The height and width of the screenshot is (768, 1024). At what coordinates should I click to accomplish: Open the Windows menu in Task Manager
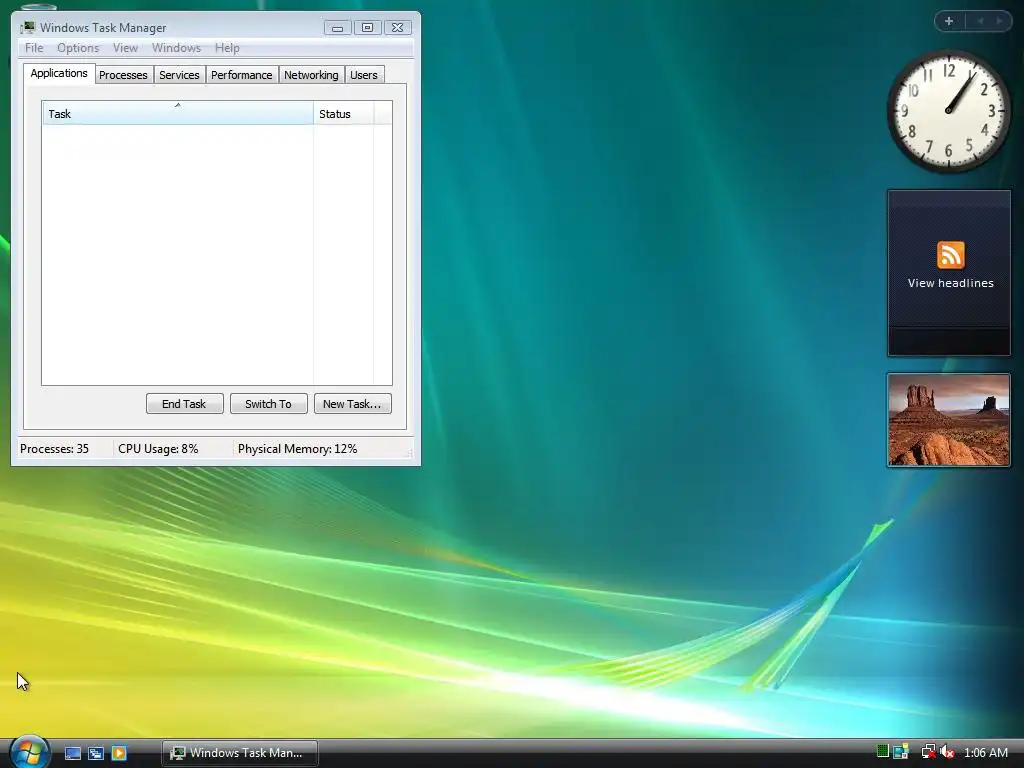[x=176, y=48]
